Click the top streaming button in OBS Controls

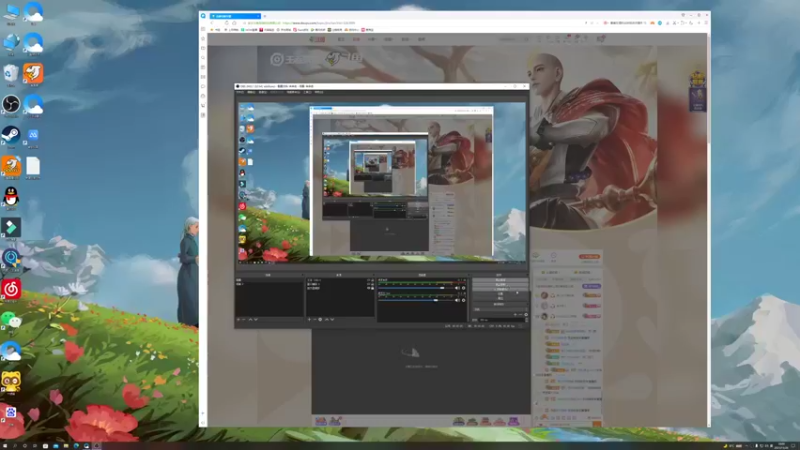500,280
